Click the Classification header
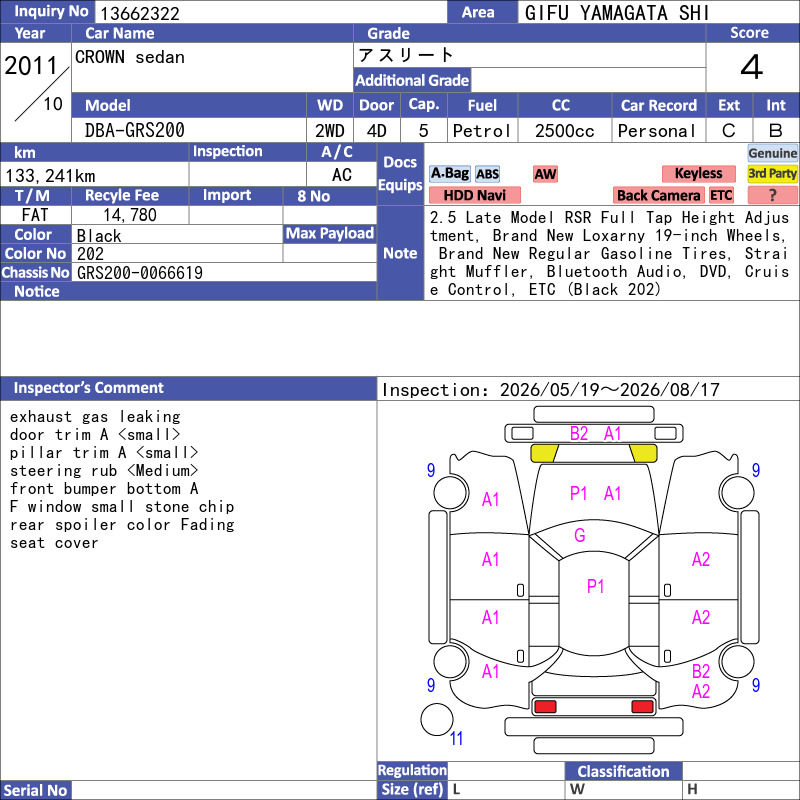Screen dimensions: 800x800 pos(623,771)
